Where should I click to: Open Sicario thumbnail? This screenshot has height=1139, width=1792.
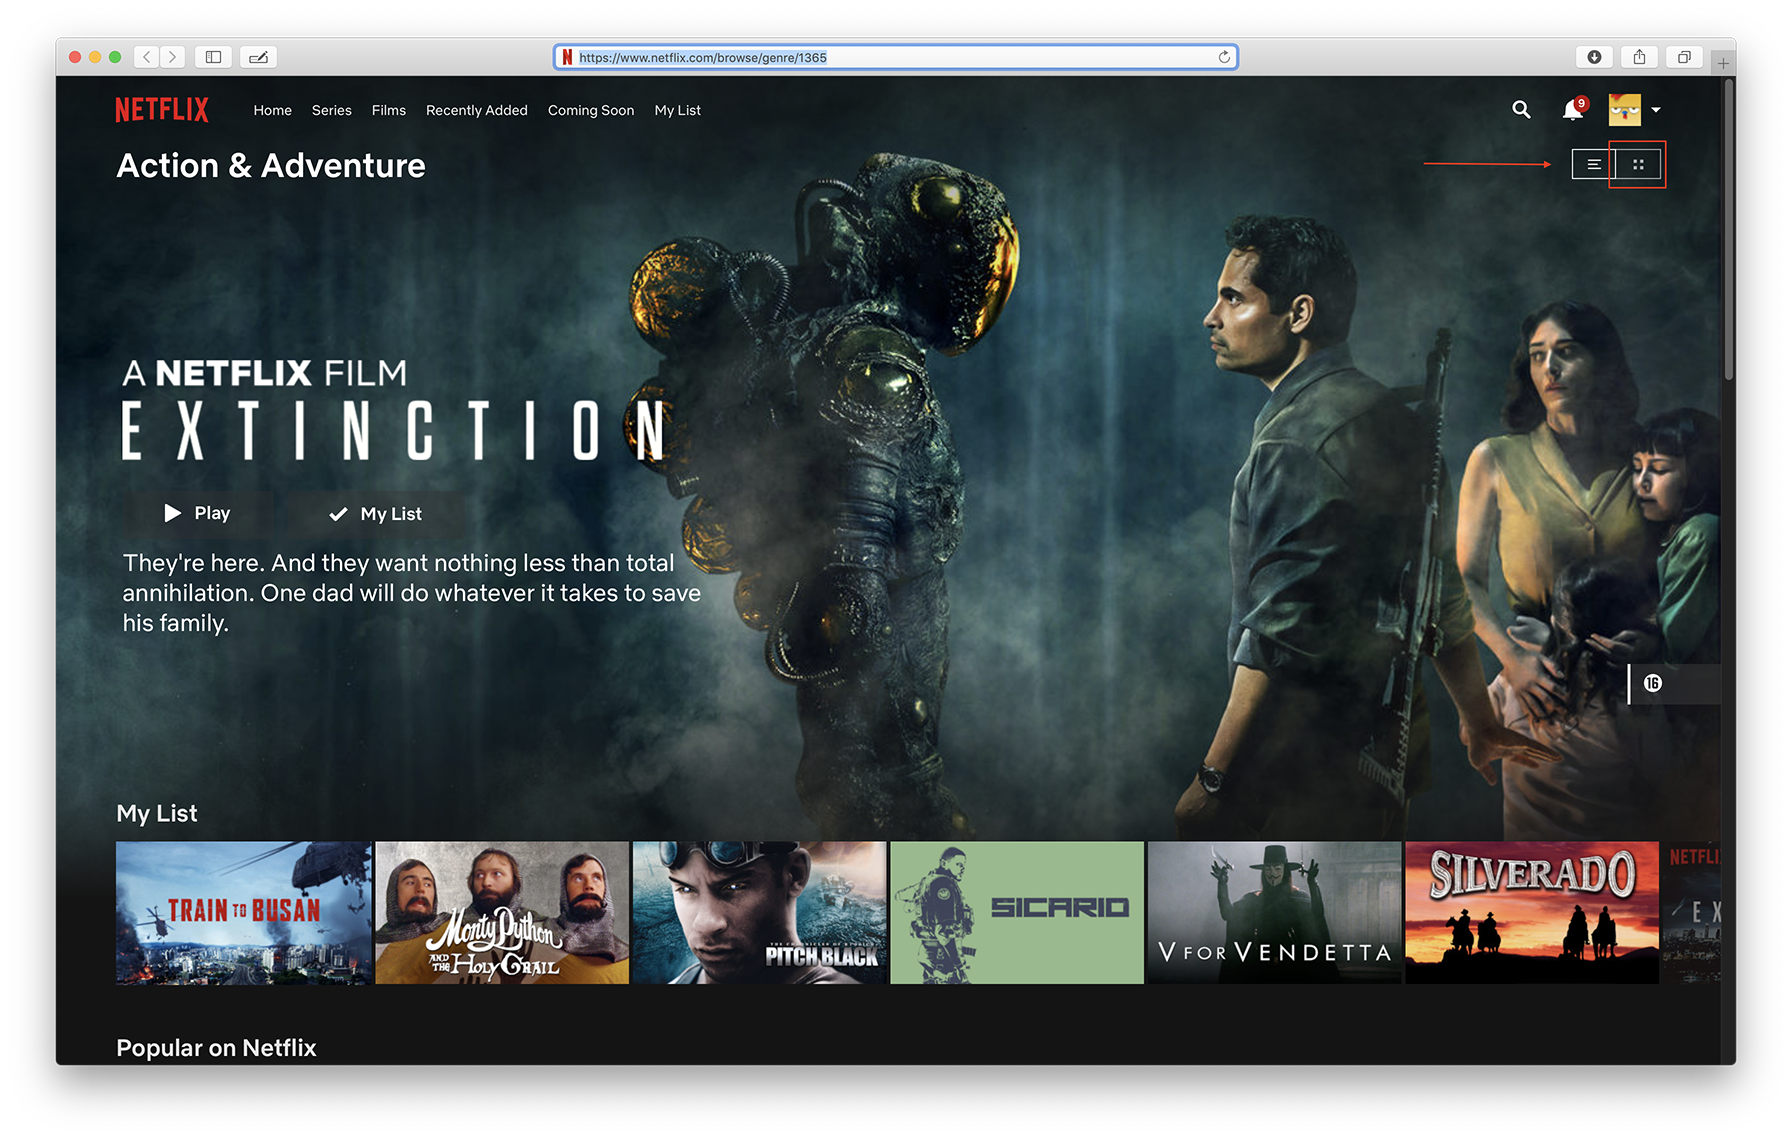click(1017, 912)
